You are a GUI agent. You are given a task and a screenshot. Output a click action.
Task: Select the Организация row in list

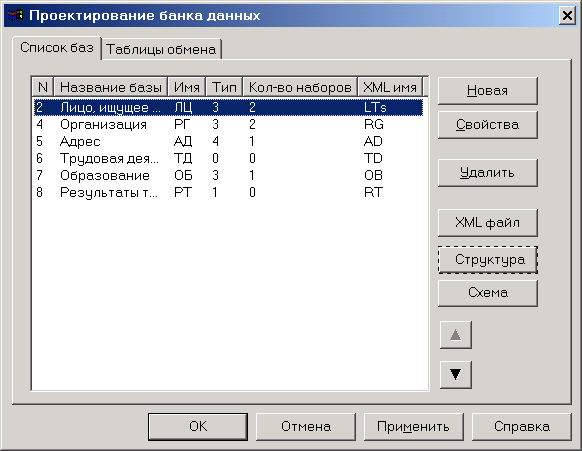tap(228, 124)
